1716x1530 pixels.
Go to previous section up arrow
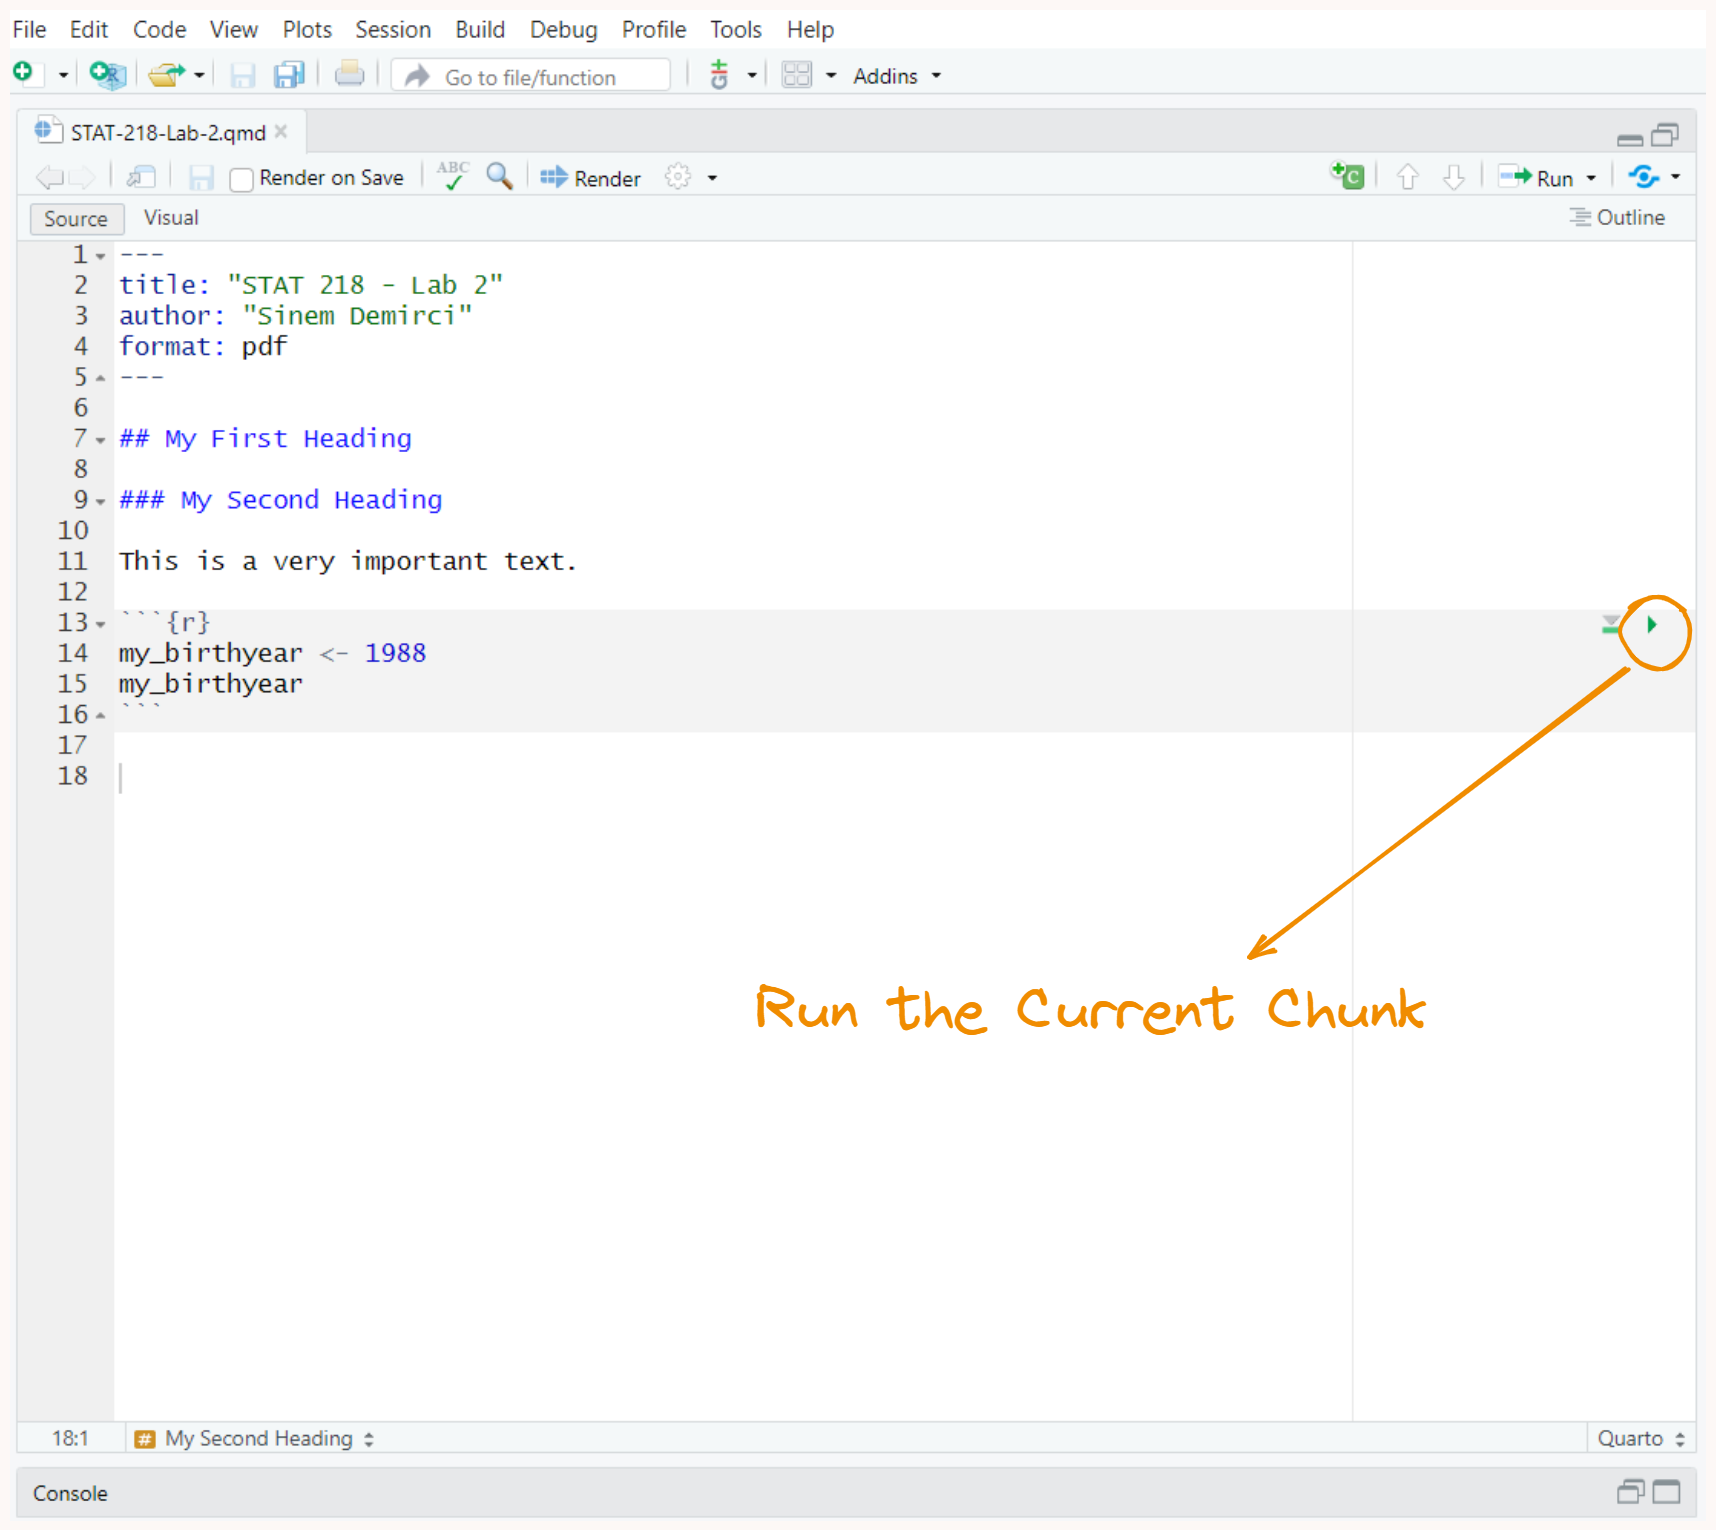tap(1407, 178)
